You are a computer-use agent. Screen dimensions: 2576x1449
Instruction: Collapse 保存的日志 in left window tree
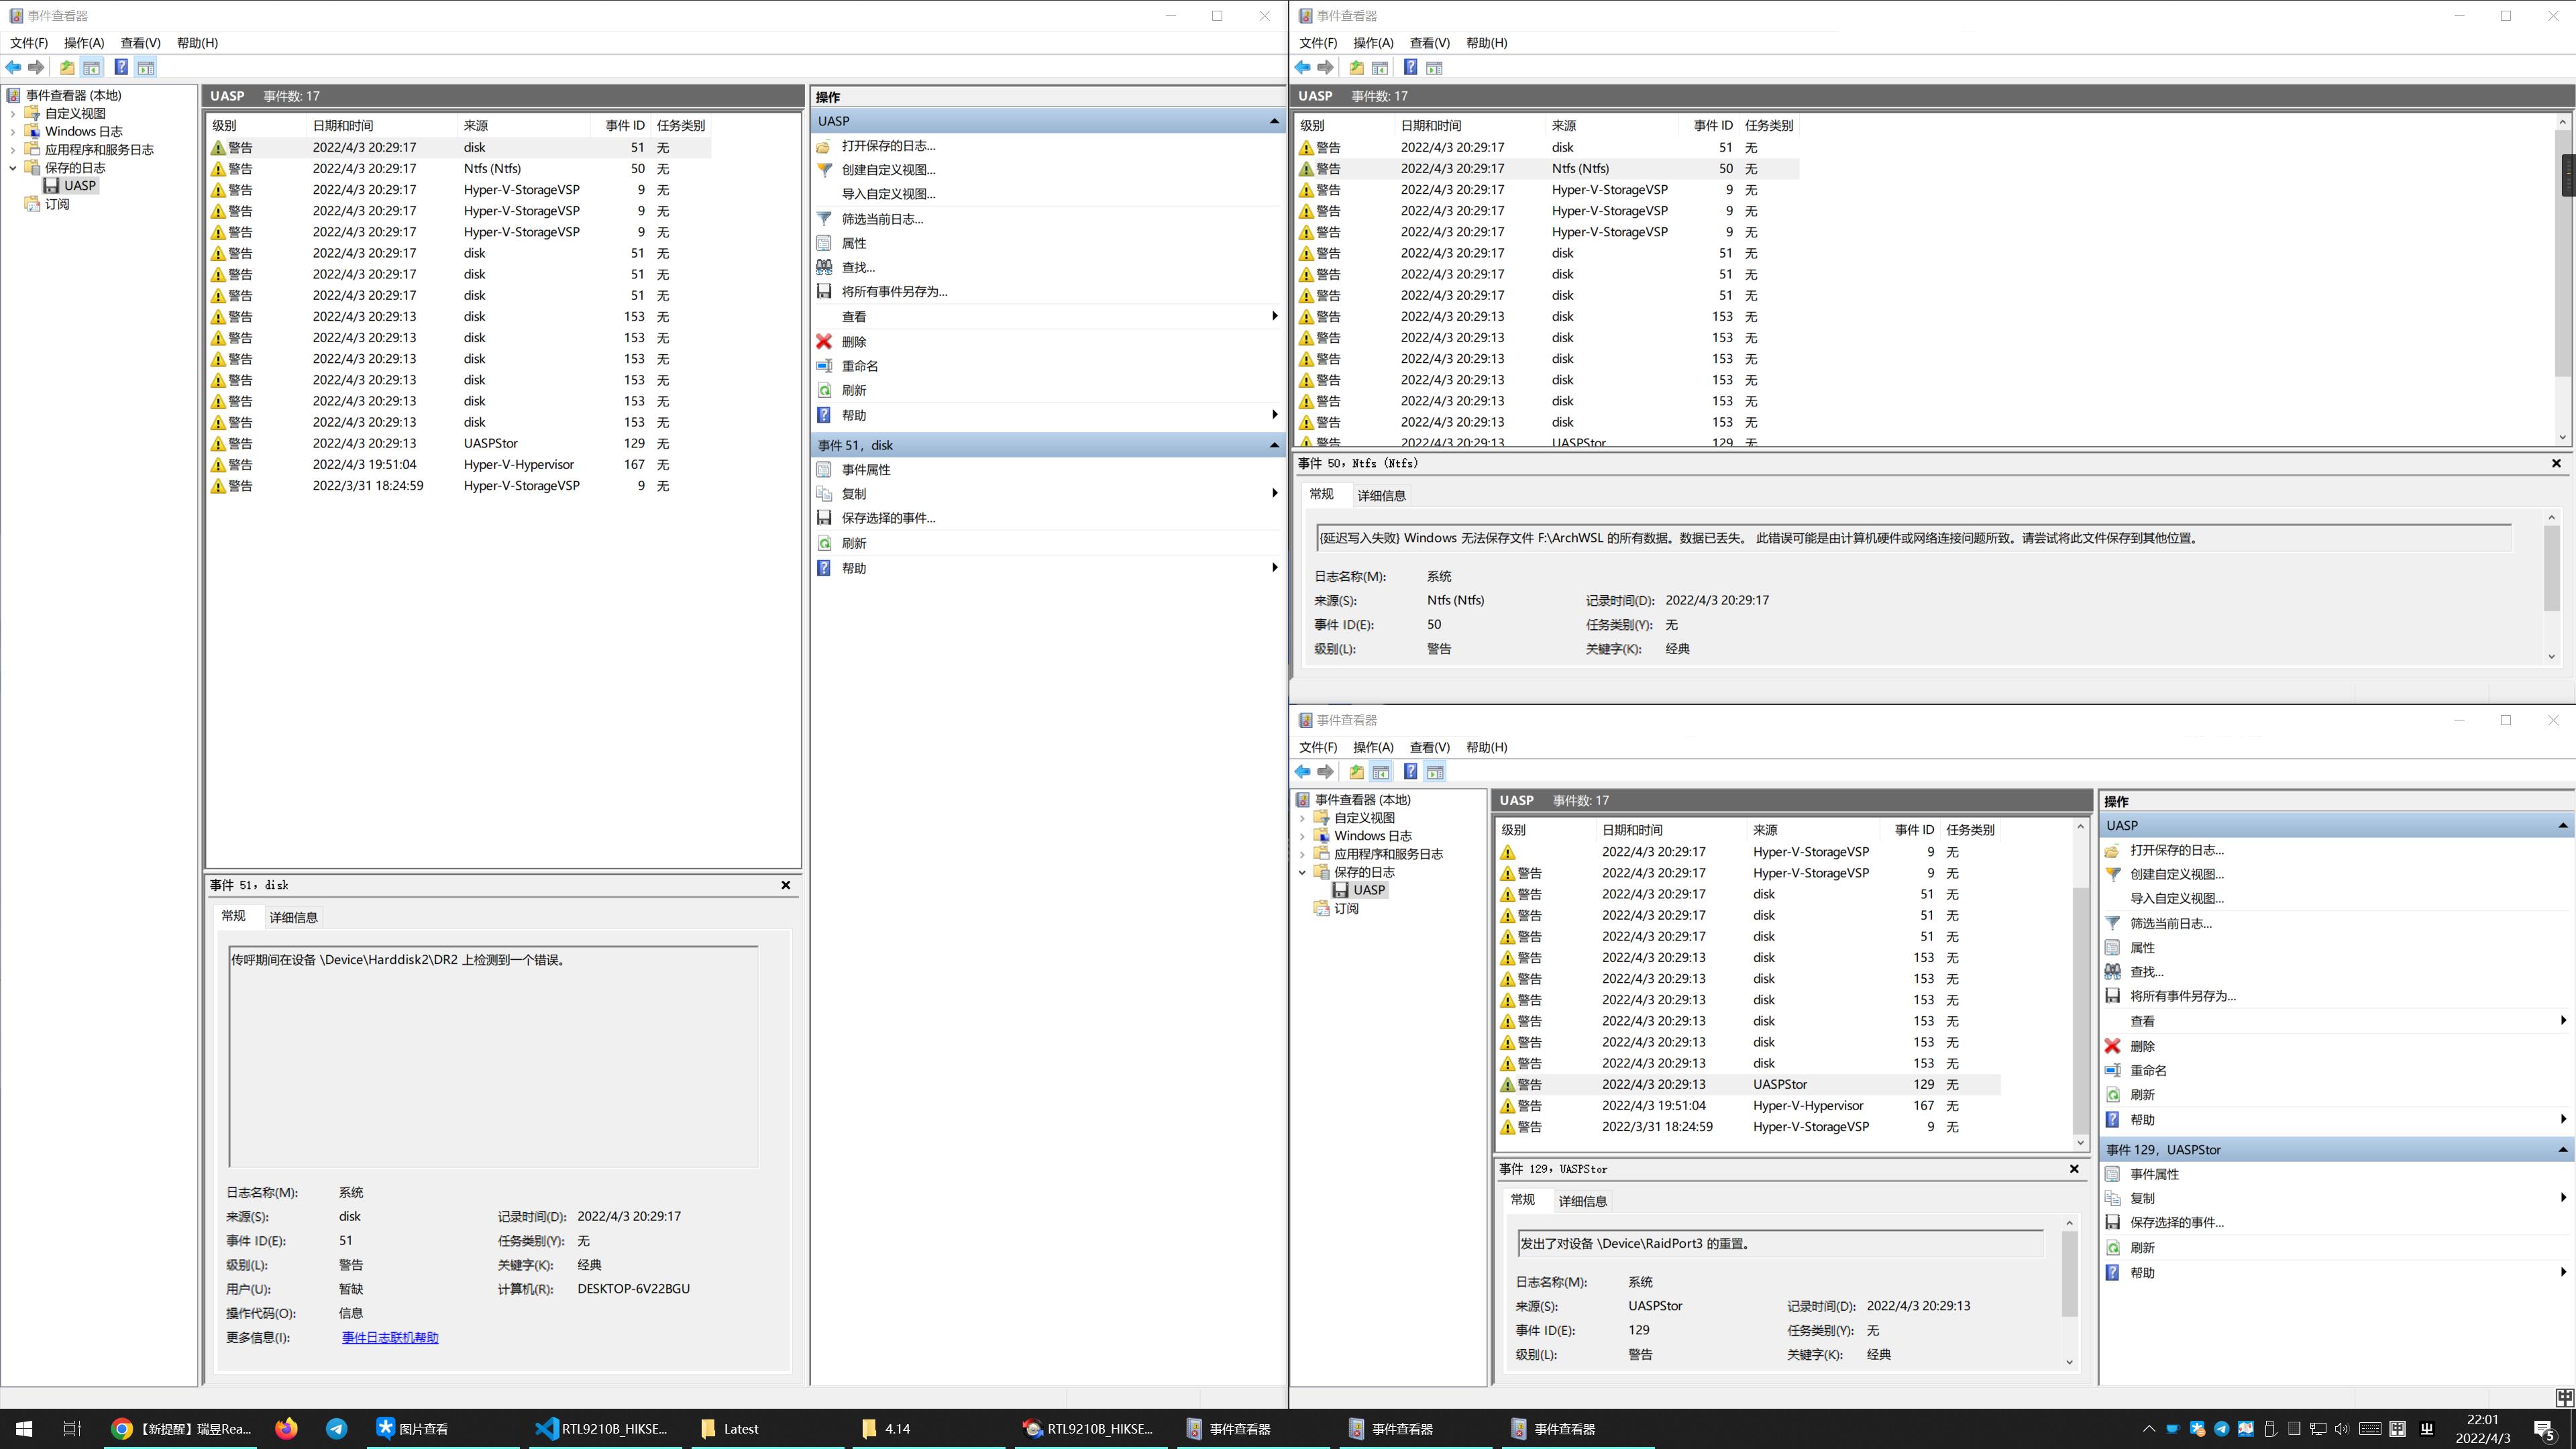pos(13,167)
